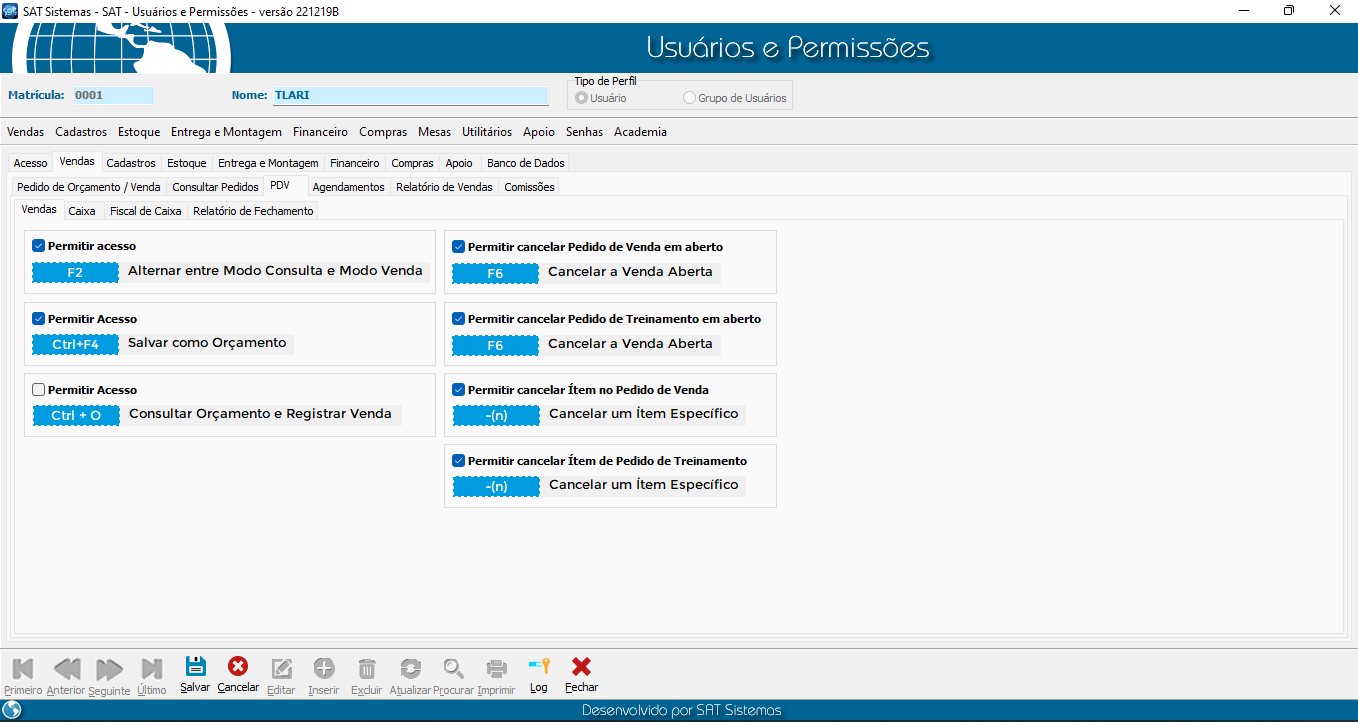Image resolution: width=1358 pixels, height=722 pixels.
Task: Click the Nome input field
Action: tap(410, 96)
